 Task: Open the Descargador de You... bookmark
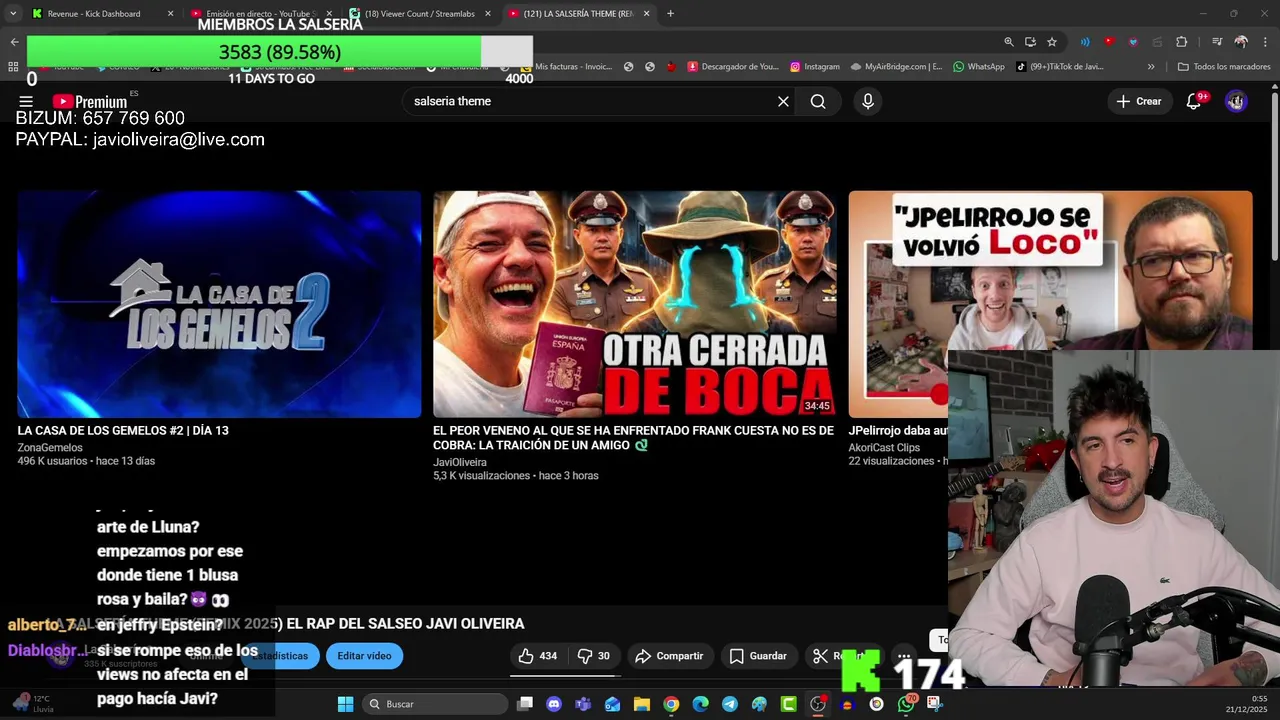point(732,67)
